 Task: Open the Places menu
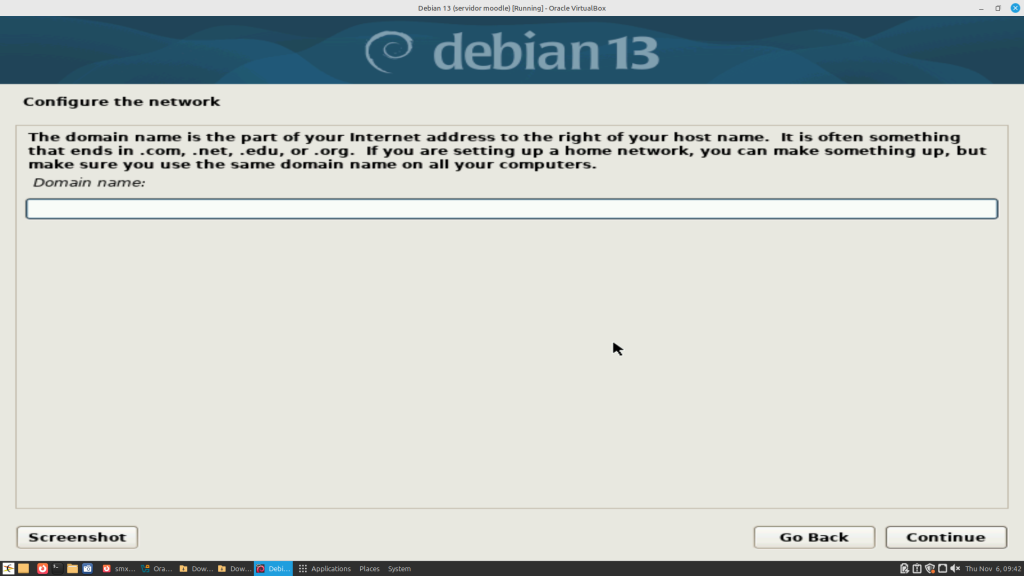369,568
